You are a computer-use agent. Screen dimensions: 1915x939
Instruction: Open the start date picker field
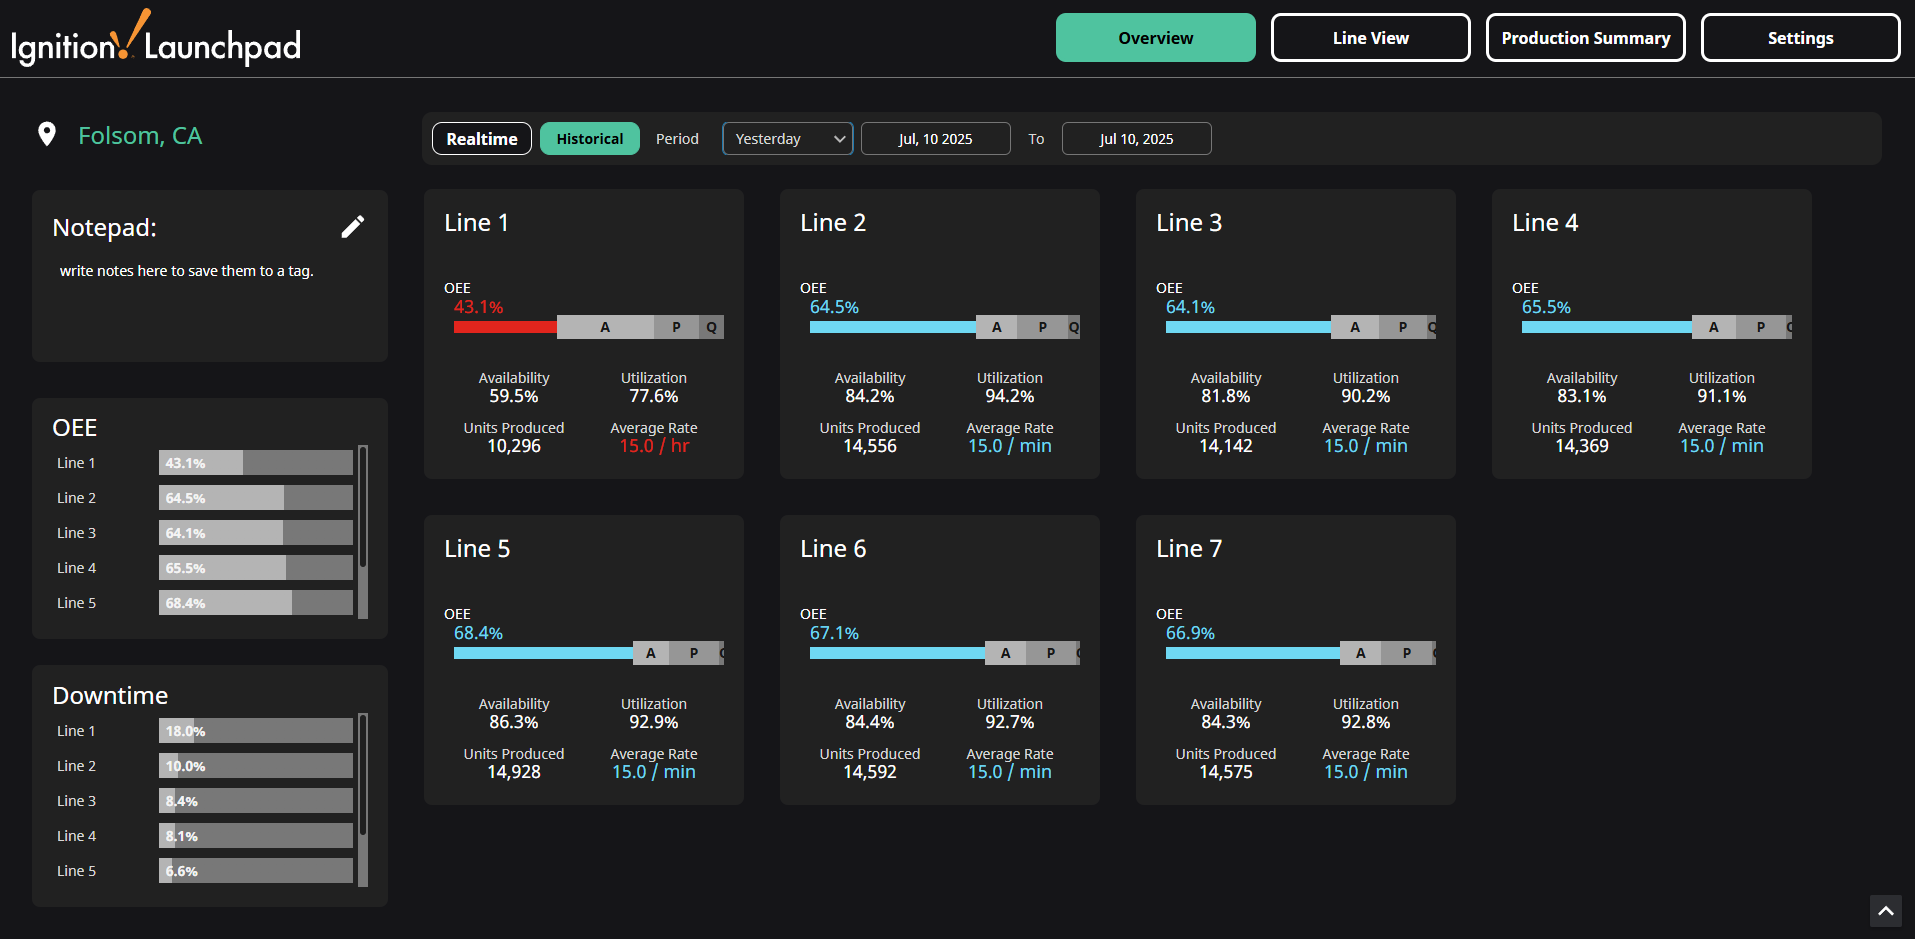[935, 139]
